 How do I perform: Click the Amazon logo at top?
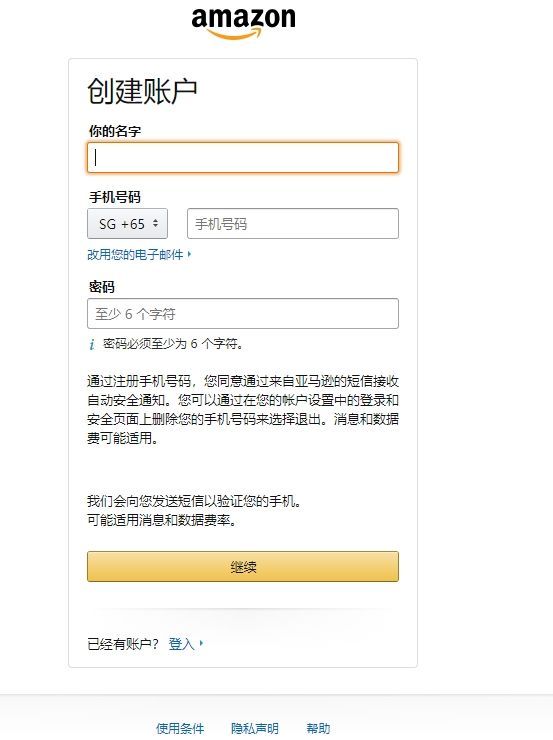(x=243, y=23)
